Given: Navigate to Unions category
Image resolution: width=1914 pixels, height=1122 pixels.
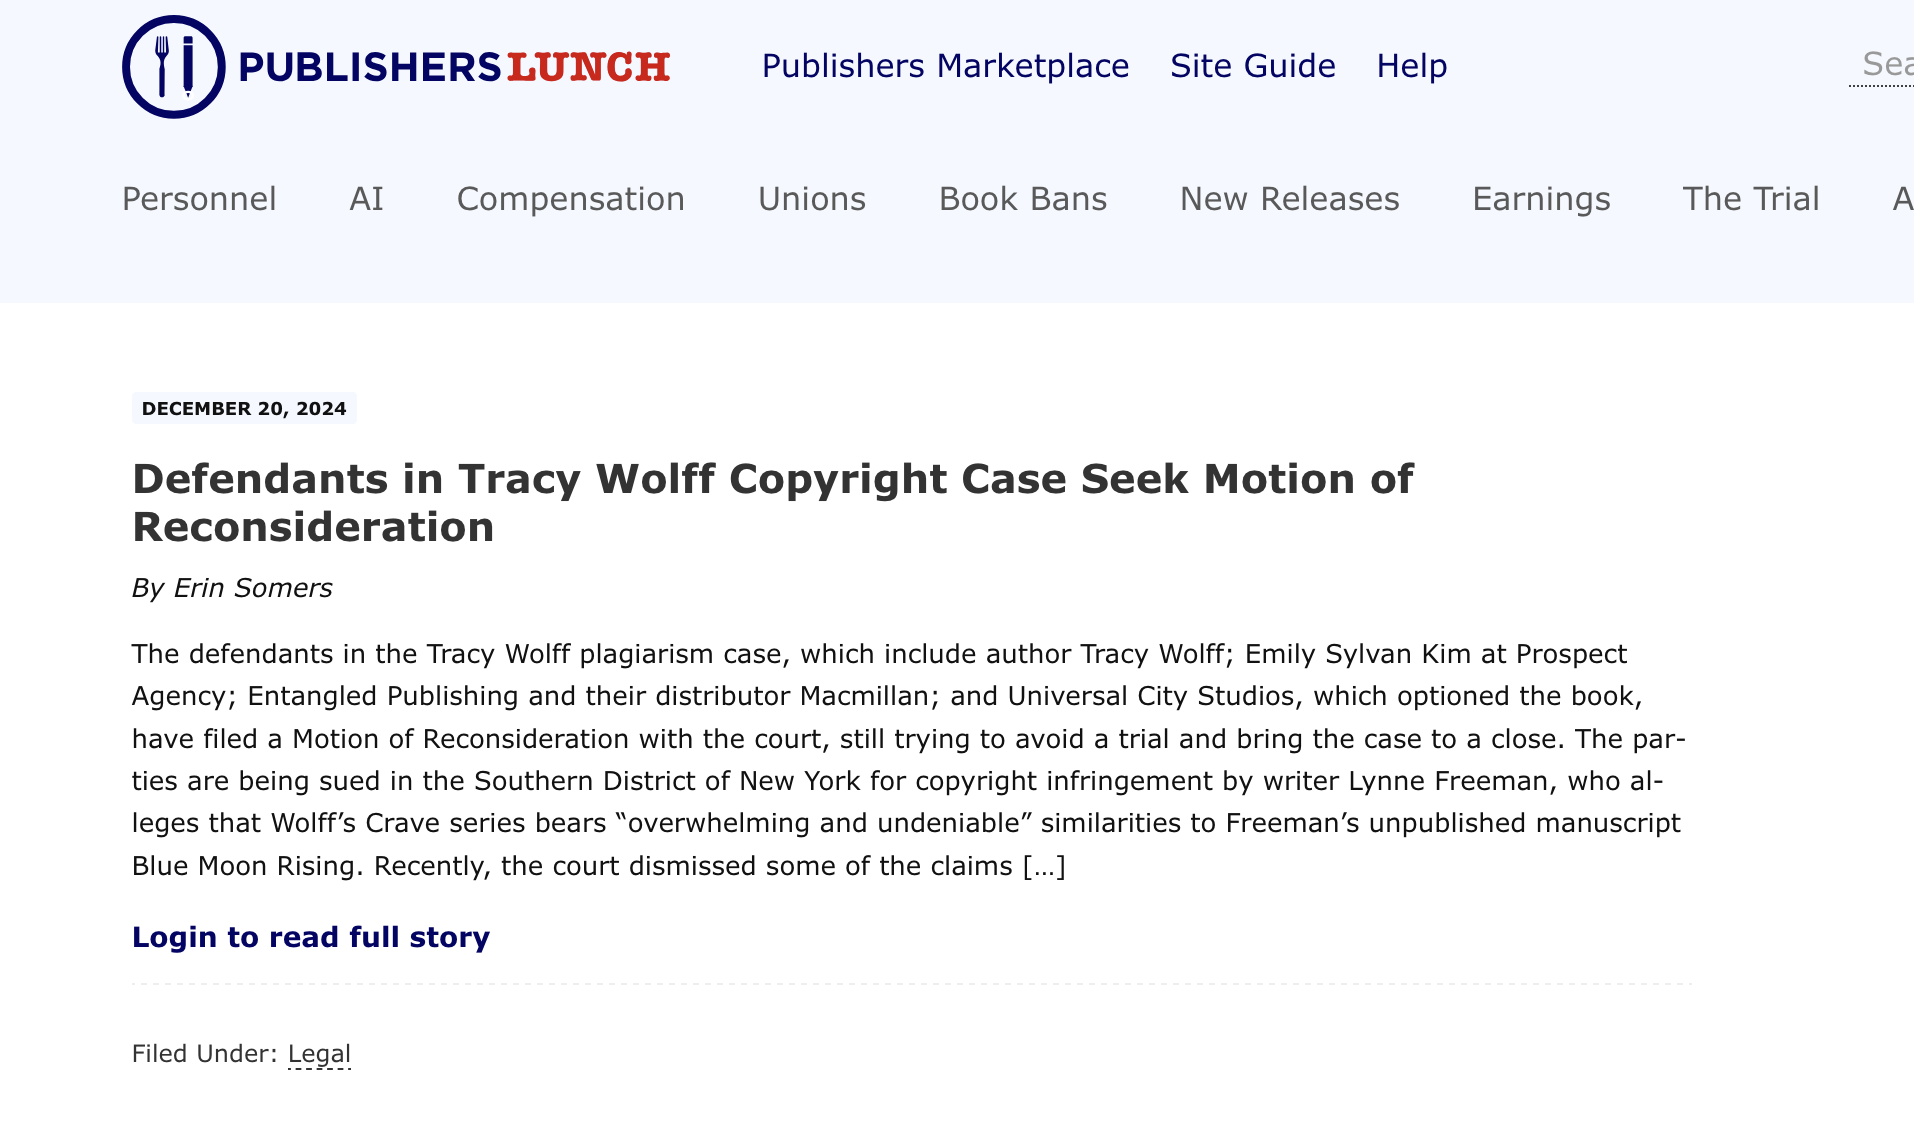Looking at the screenshot, I should point(811,199).
